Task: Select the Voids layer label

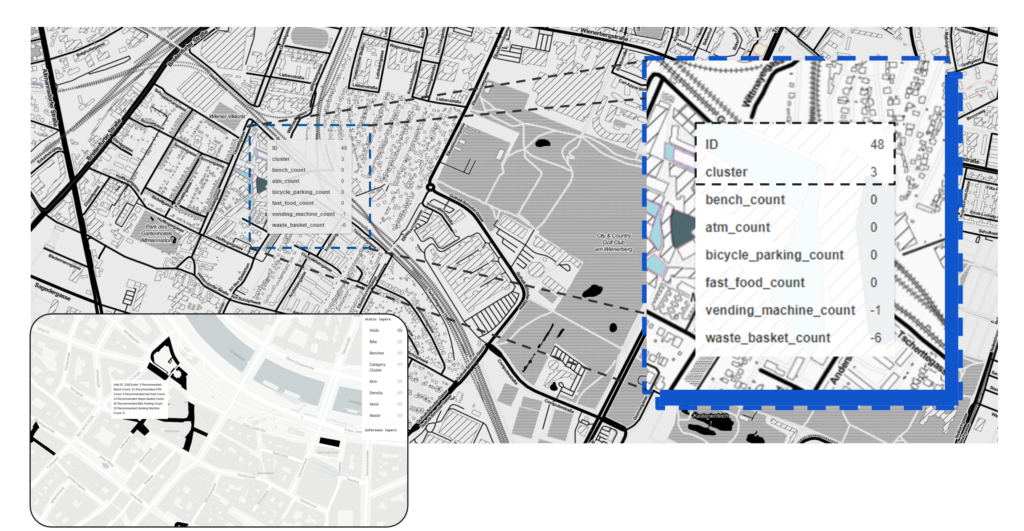Action: point(373,329)
